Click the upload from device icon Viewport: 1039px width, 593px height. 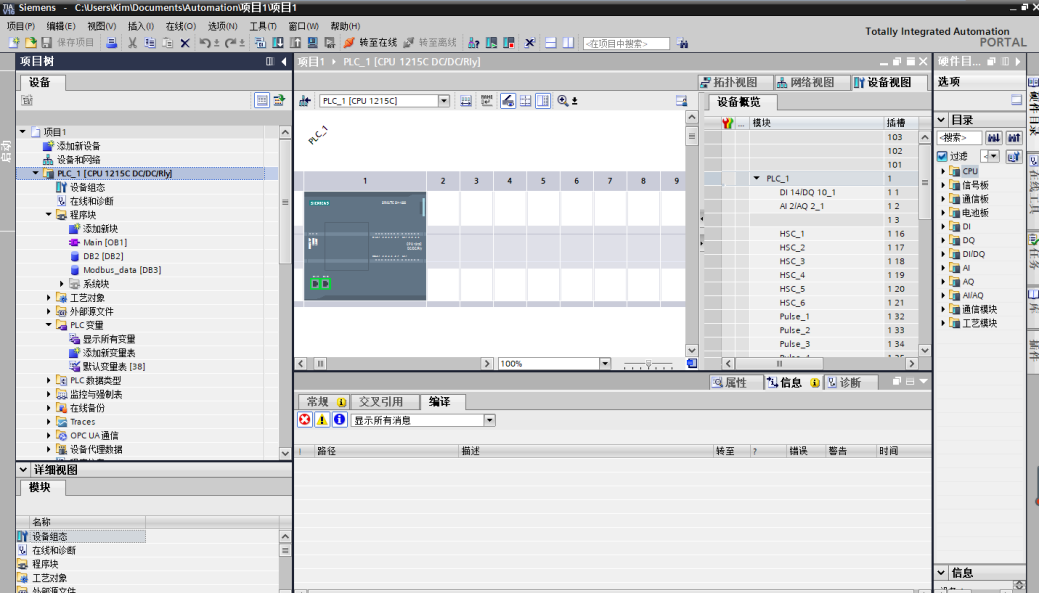point(295,42)
